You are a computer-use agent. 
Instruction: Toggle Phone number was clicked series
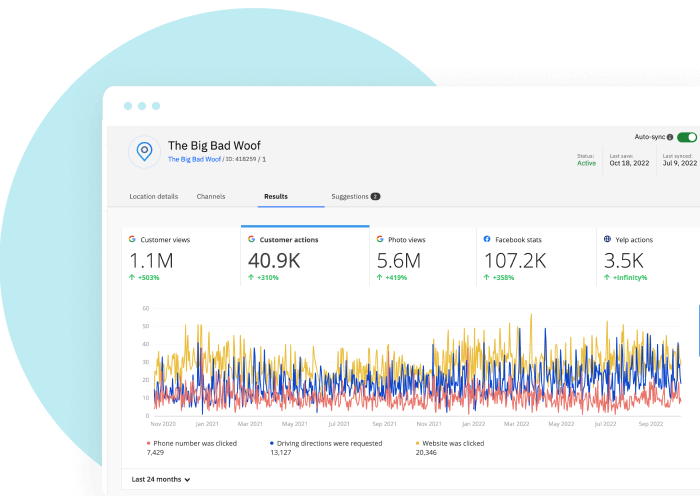click(x=192, y=443)
